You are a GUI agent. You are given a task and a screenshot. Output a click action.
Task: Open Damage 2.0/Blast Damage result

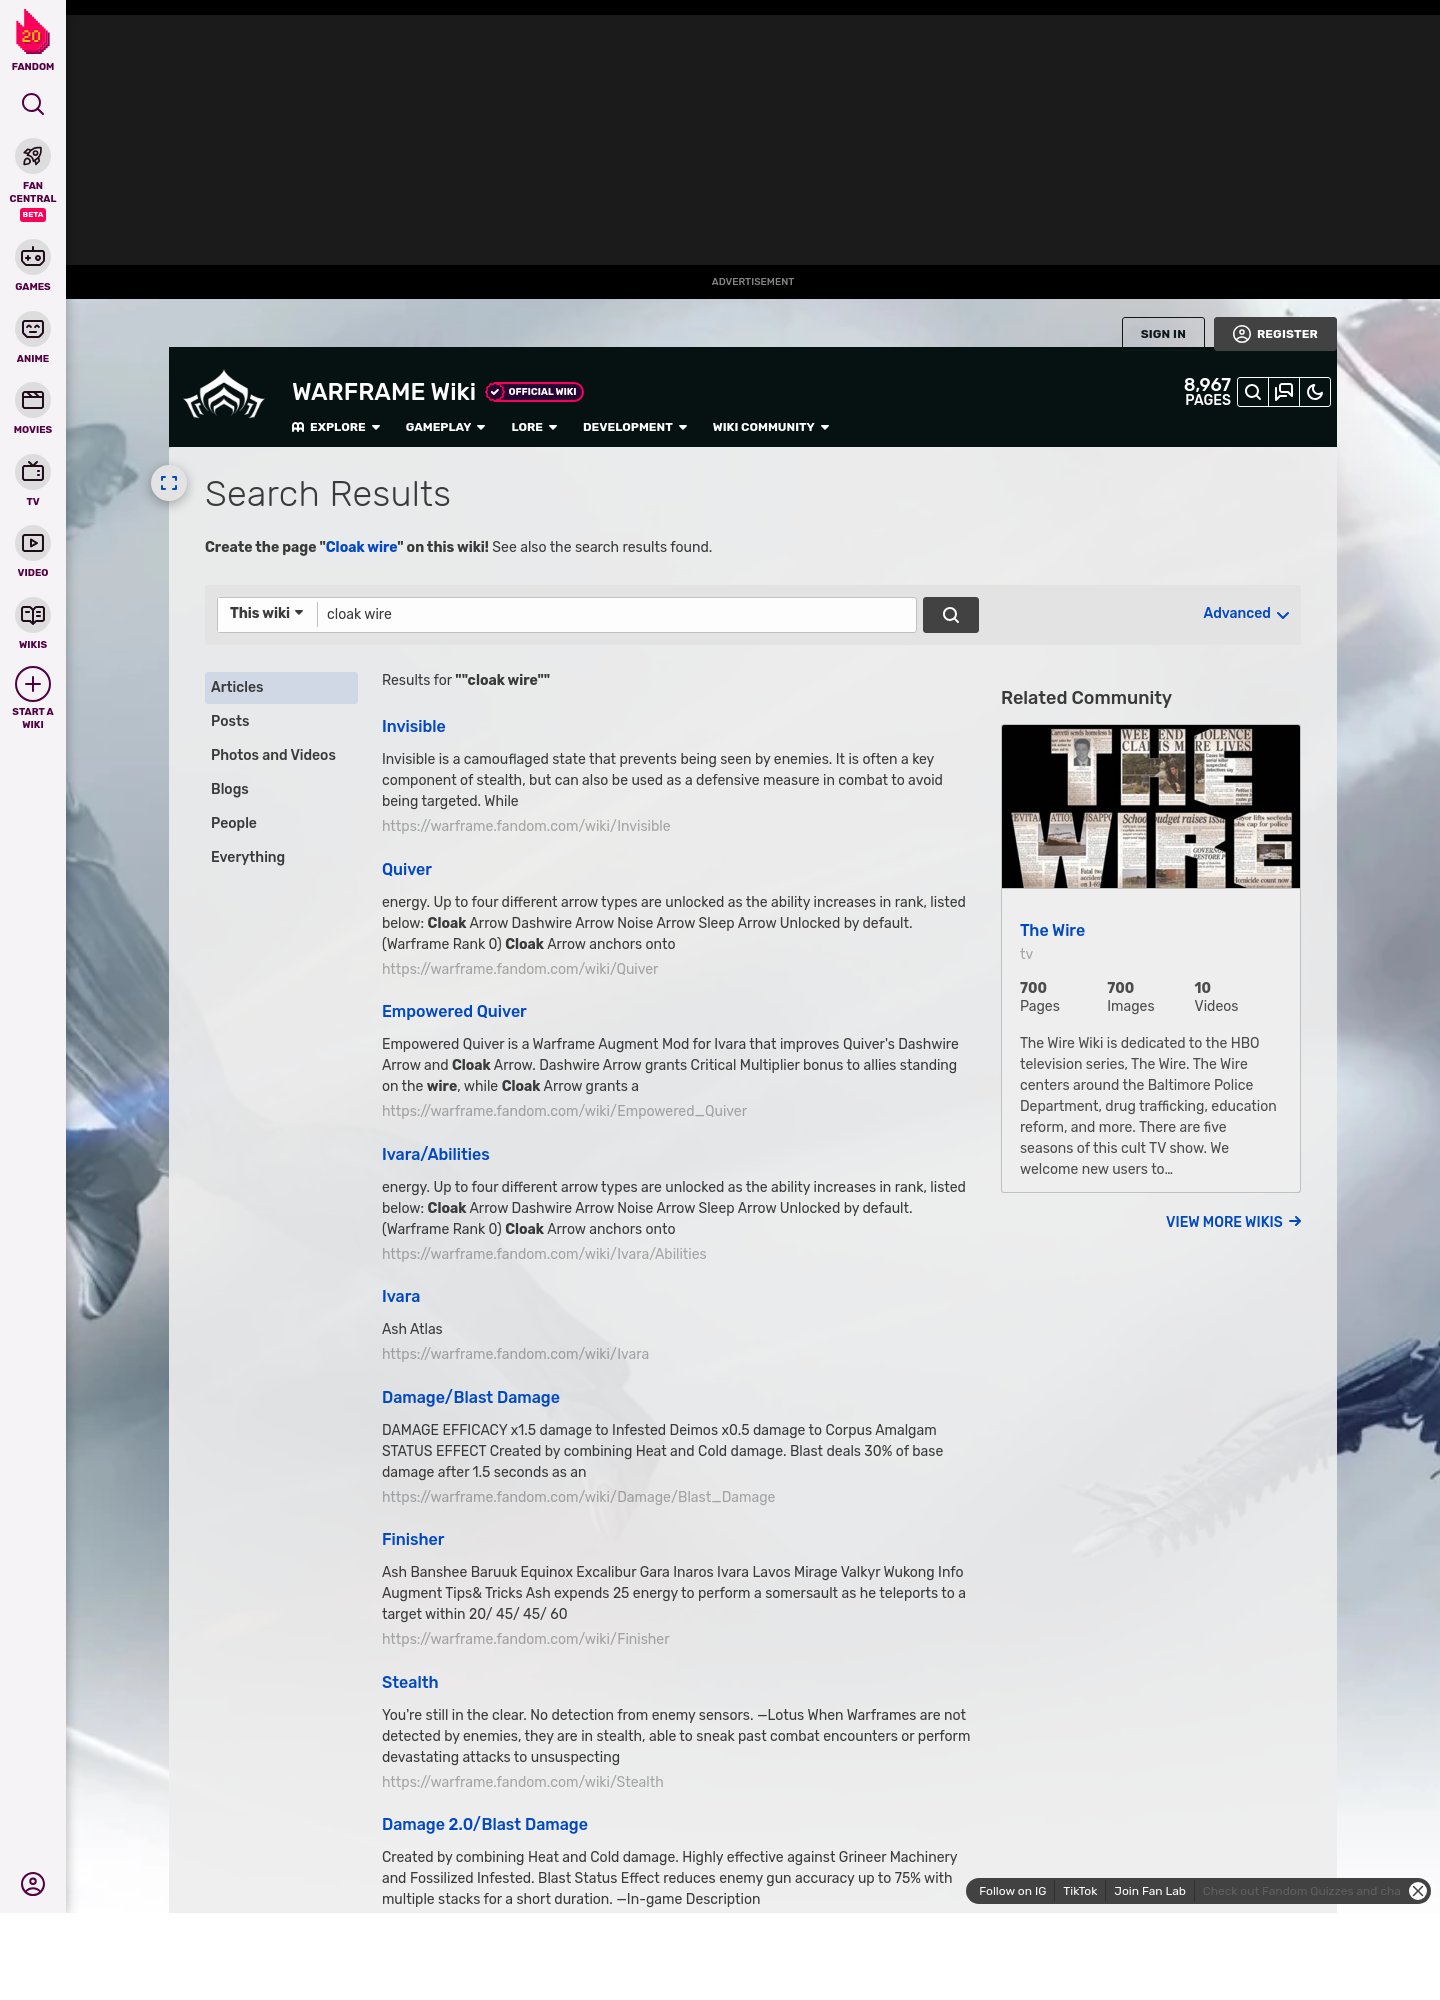(485, 1825)
